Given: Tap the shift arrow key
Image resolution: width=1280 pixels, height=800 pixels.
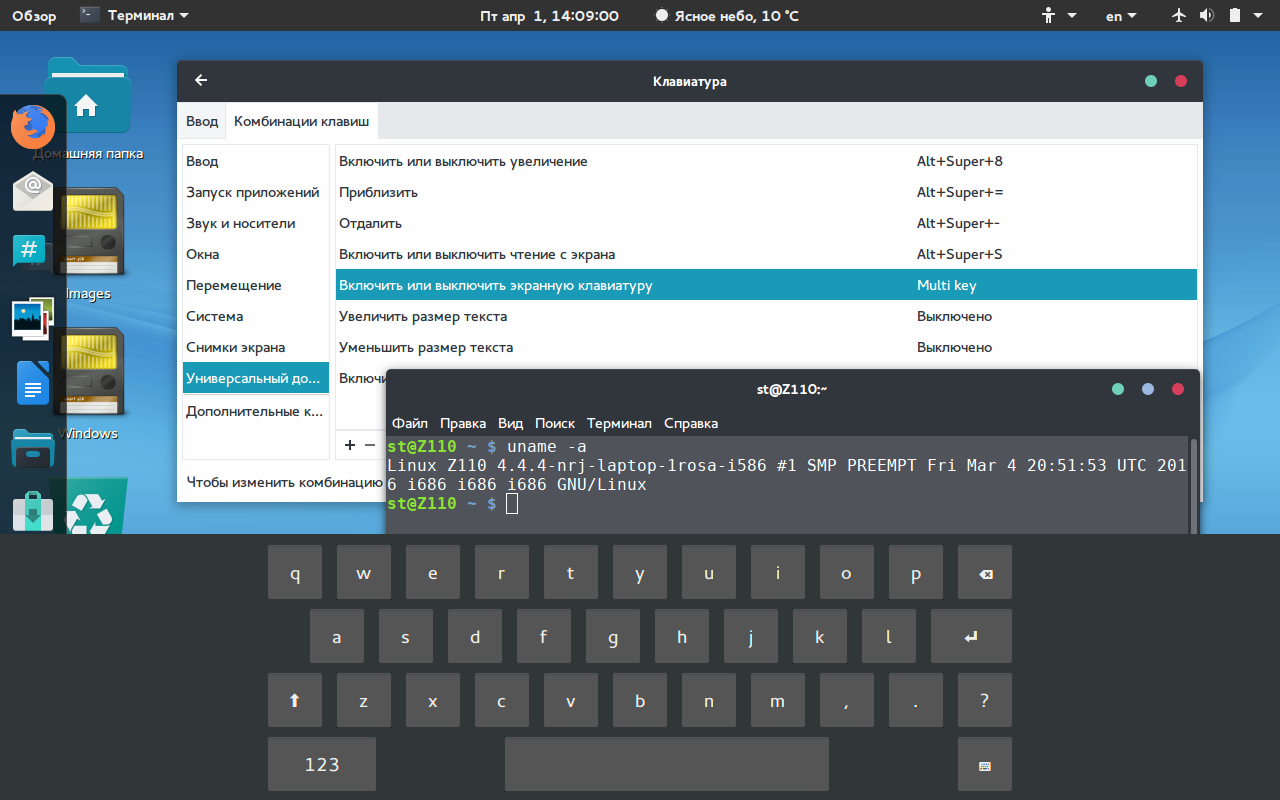Looking at the screenshot, I should tap(295, 700).
